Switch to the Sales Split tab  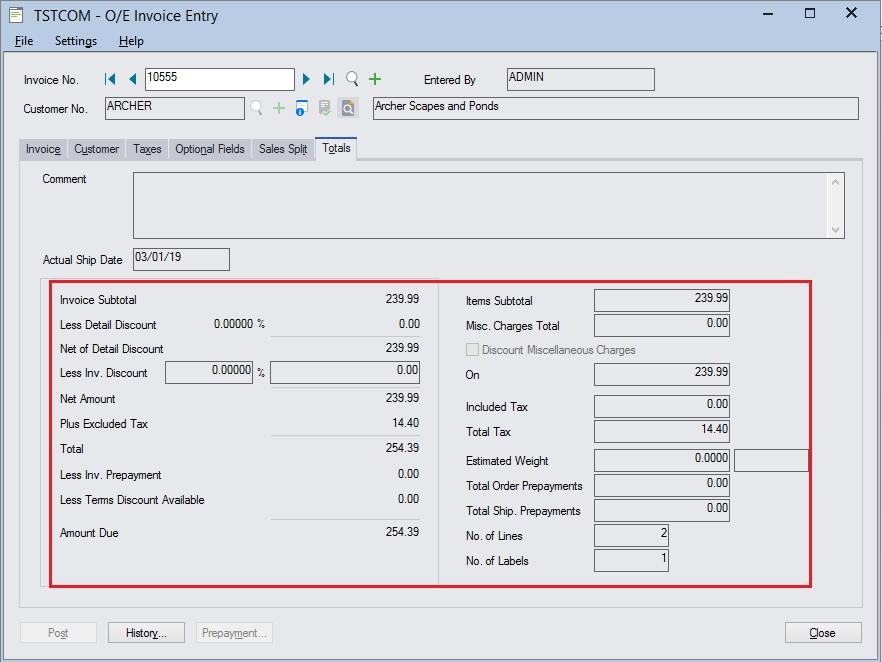(283, 149)
